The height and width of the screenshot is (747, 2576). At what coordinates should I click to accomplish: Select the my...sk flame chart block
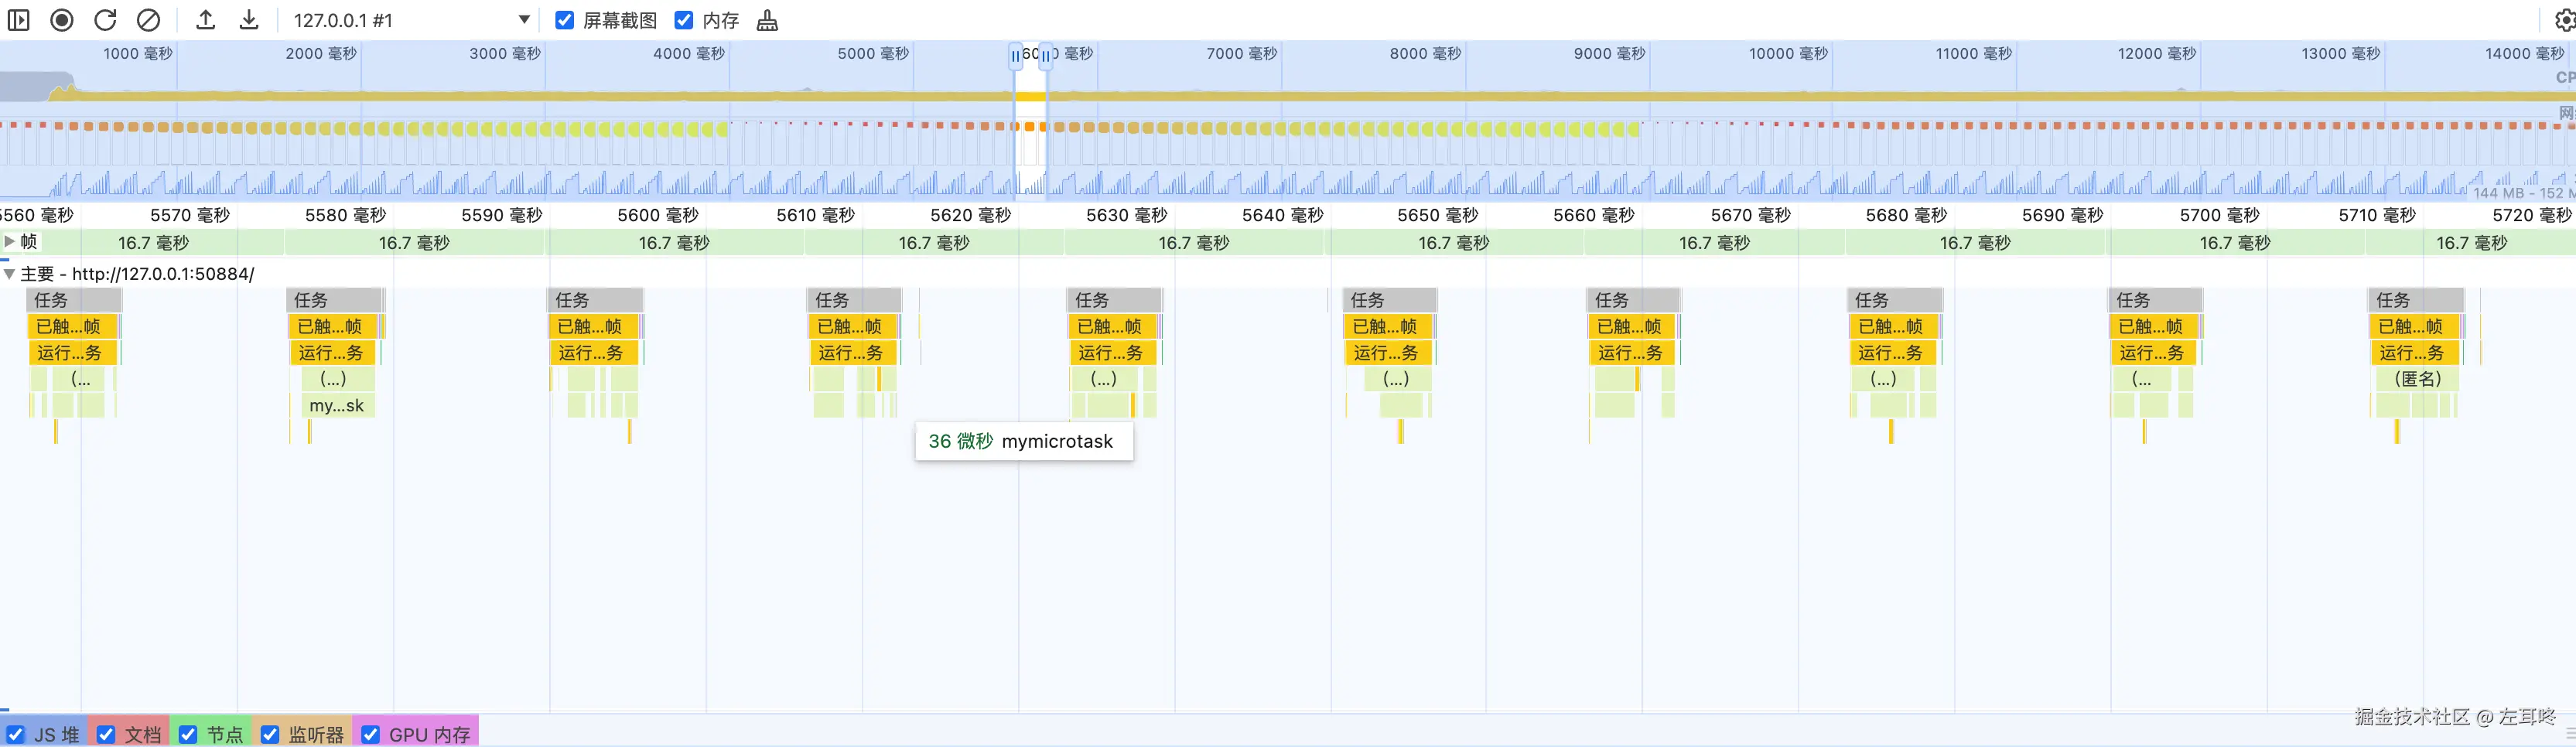click(x=337, y=406)
